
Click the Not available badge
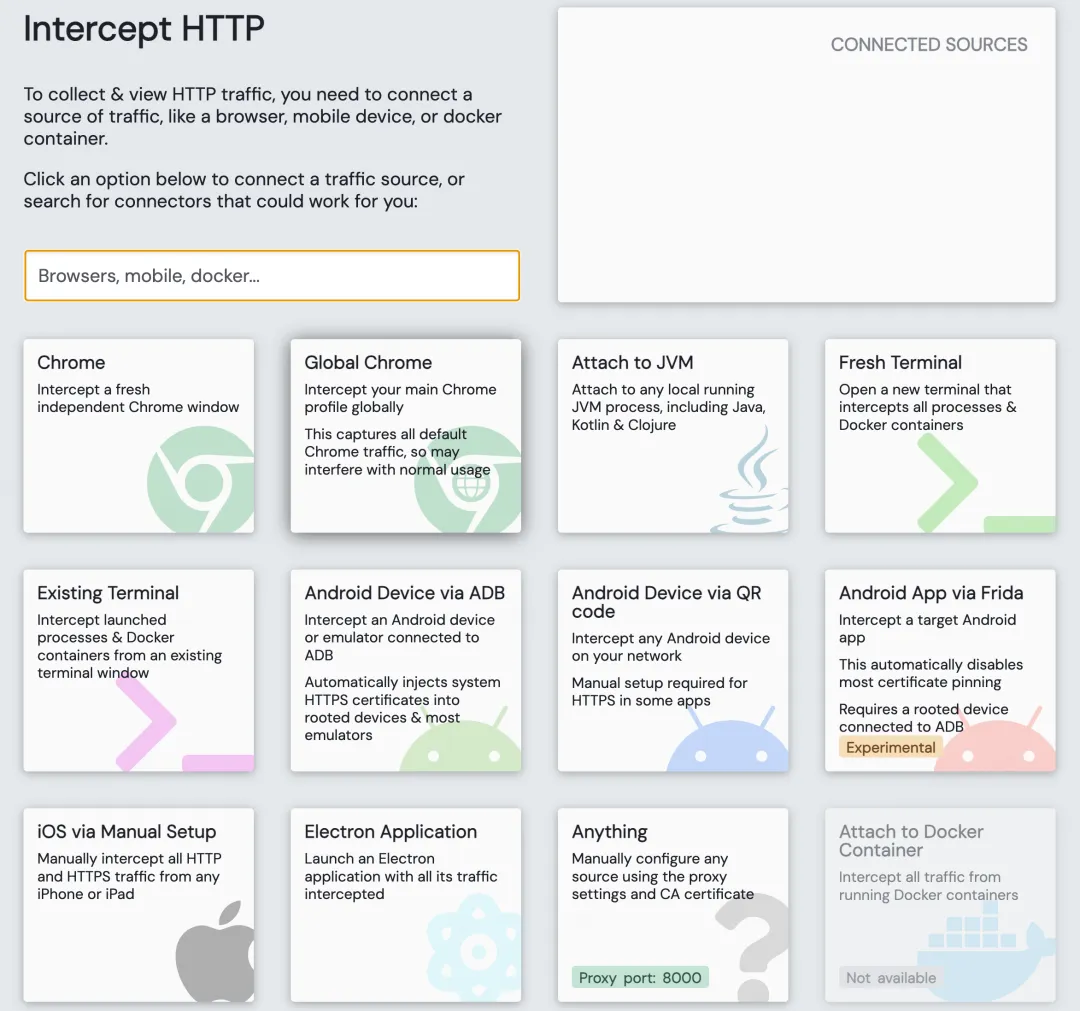click(x=891, y=977)
